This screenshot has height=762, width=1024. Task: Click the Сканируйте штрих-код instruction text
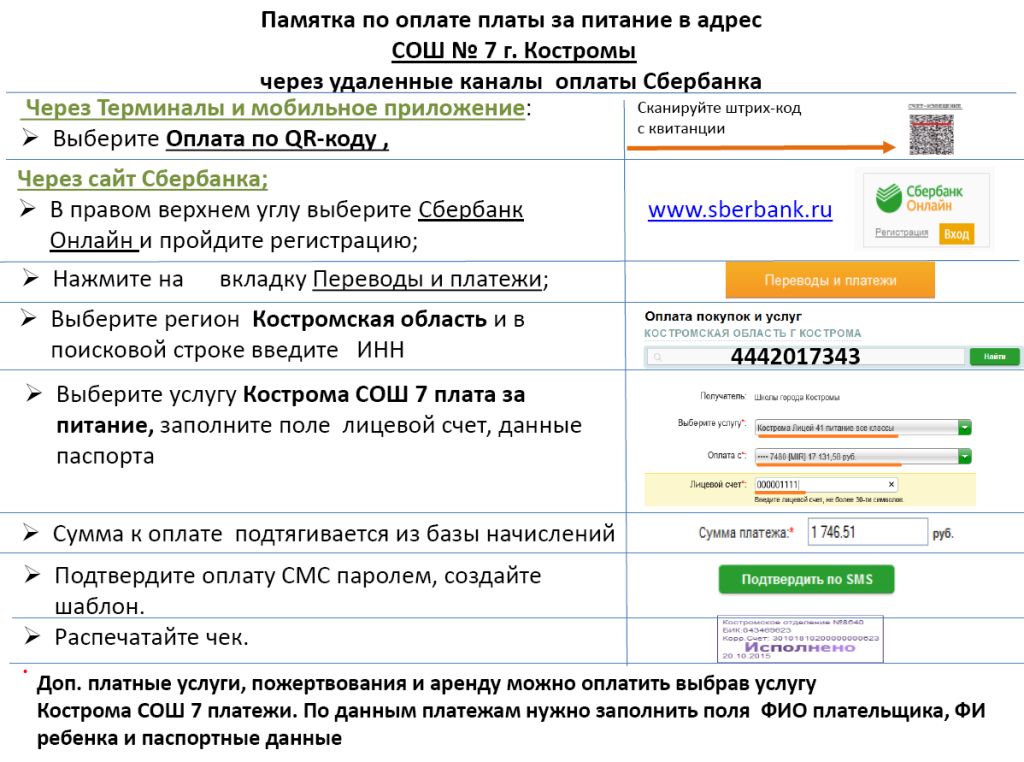(x=719, y=118)
